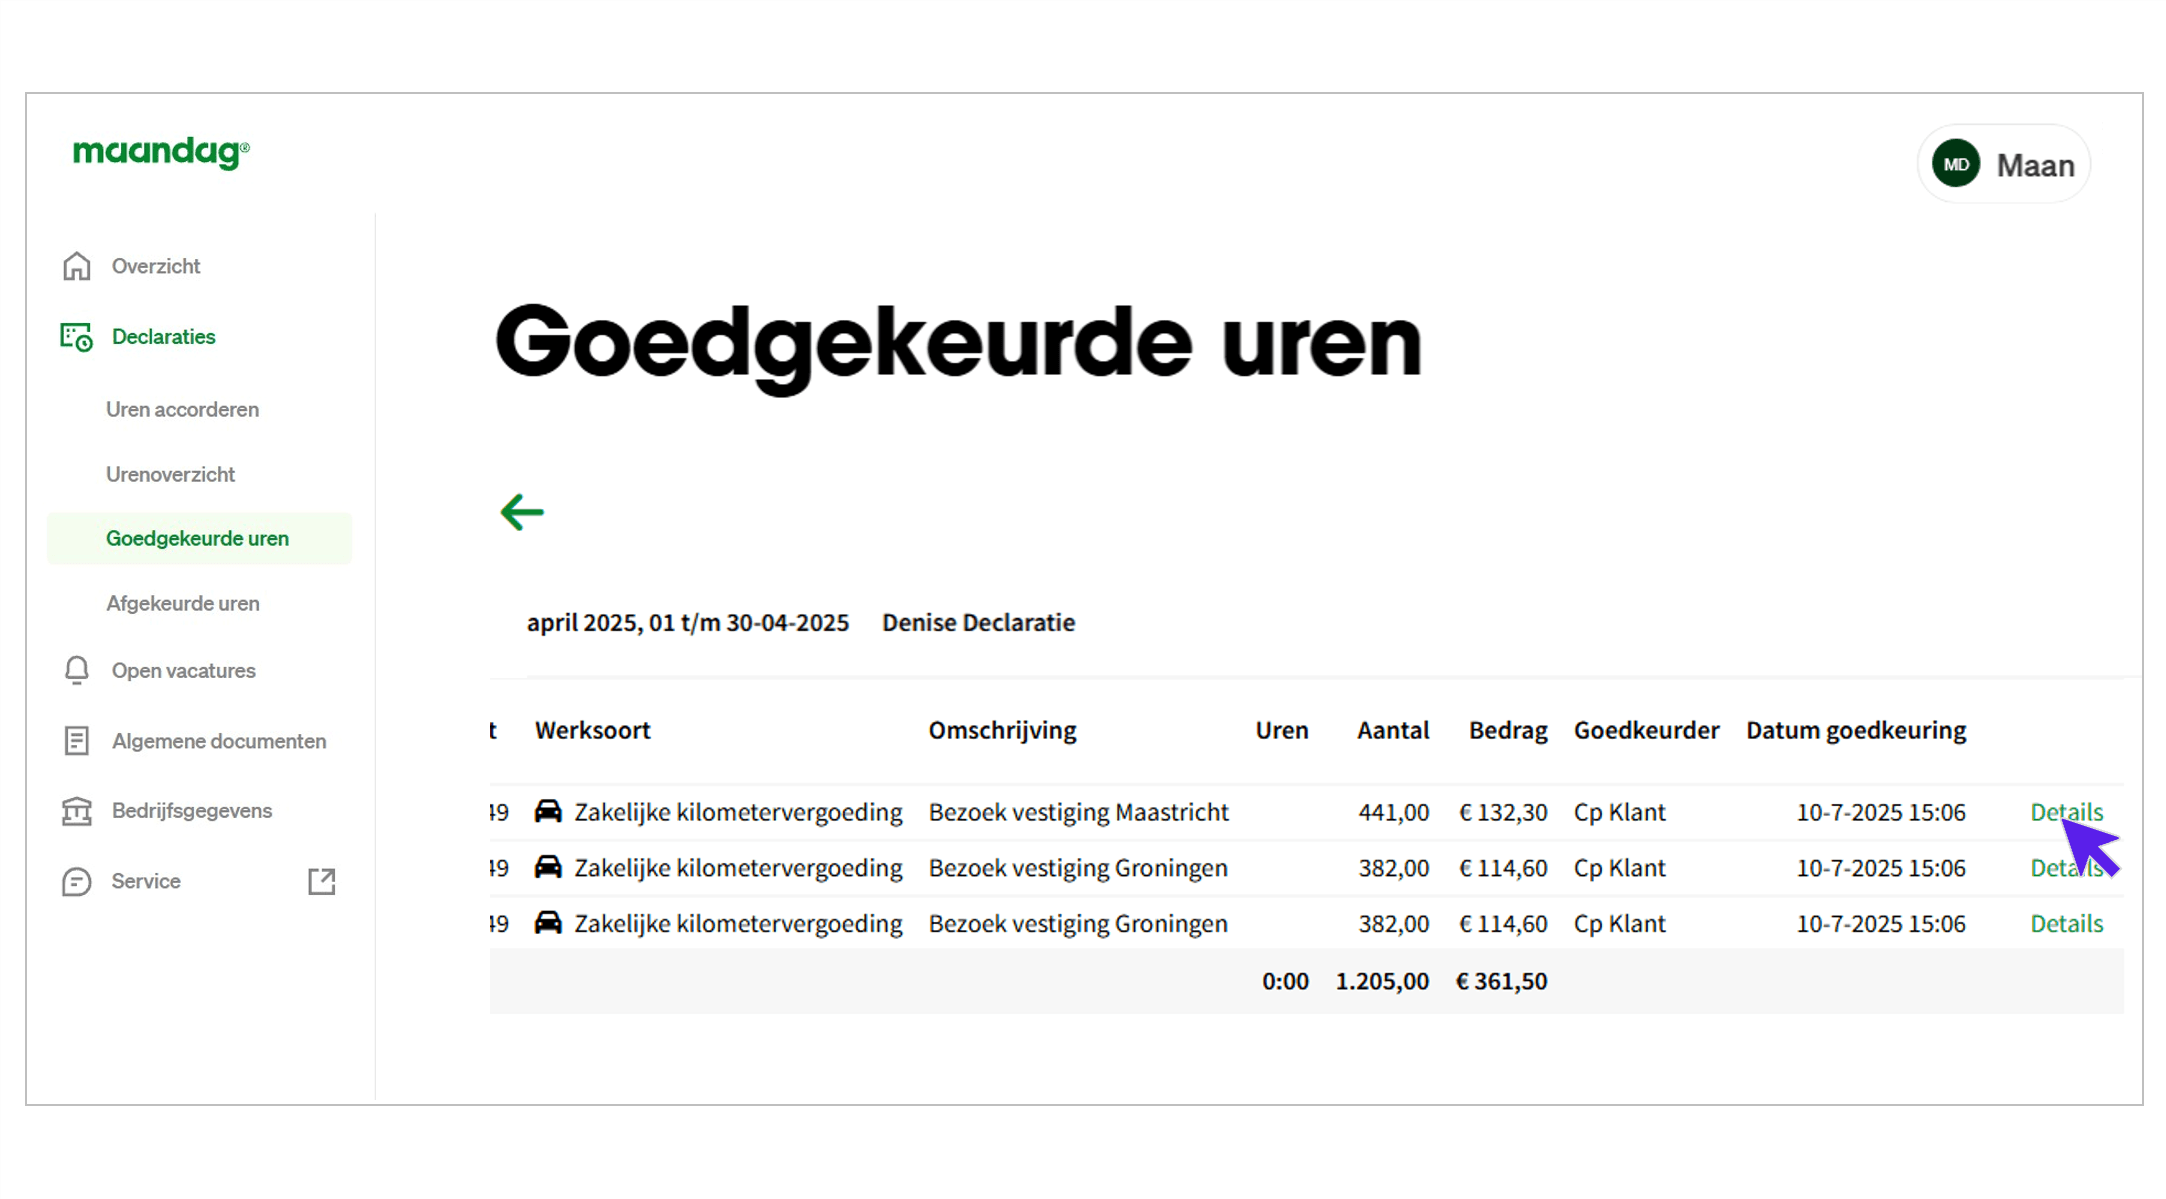The width and height of the screenshot is (2166, 1199).
Task: Click the Denise Declaratie label
Action: point(978,622)
